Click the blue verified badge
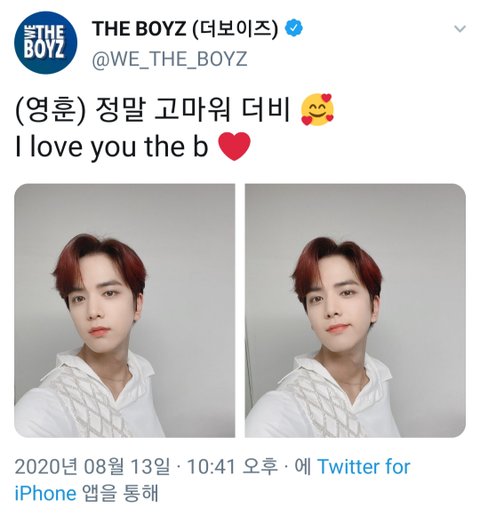This screenshot has width=480, height=516. [x=294, y=28]
